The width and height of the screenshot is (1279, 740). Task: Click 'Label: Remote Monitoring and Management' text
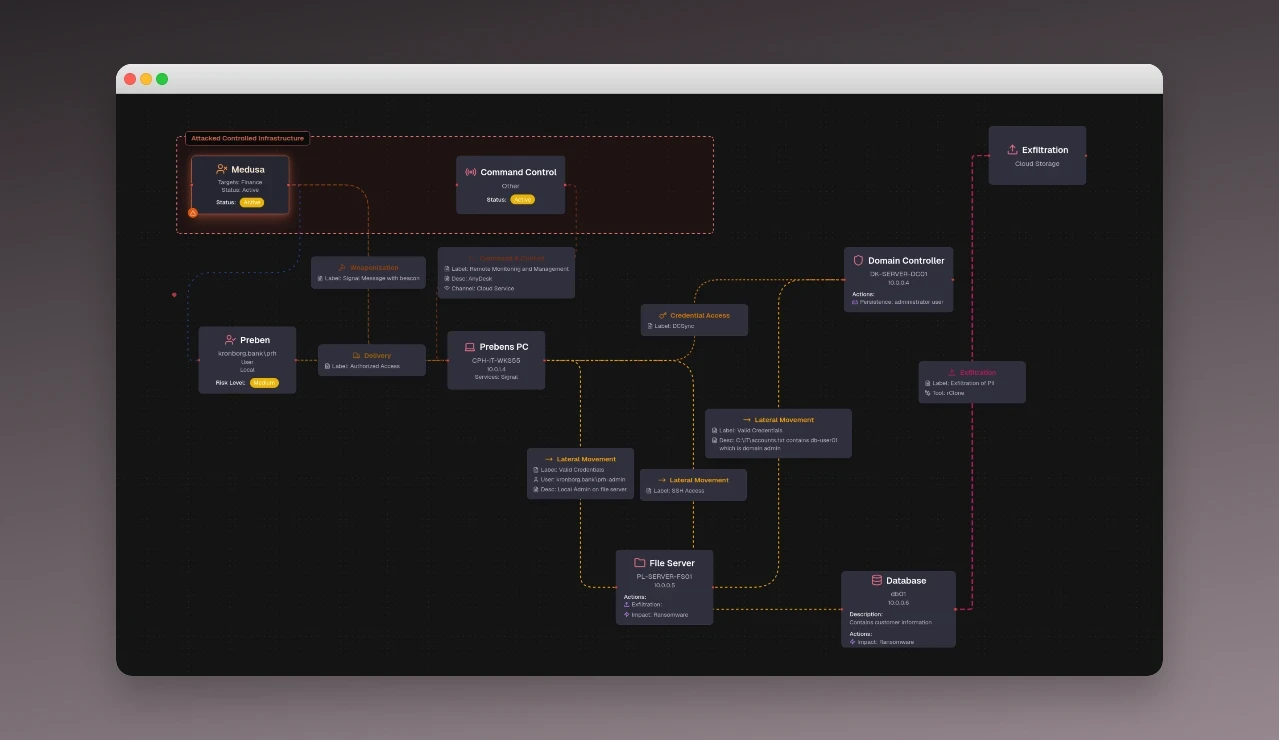tap(510, 269)
